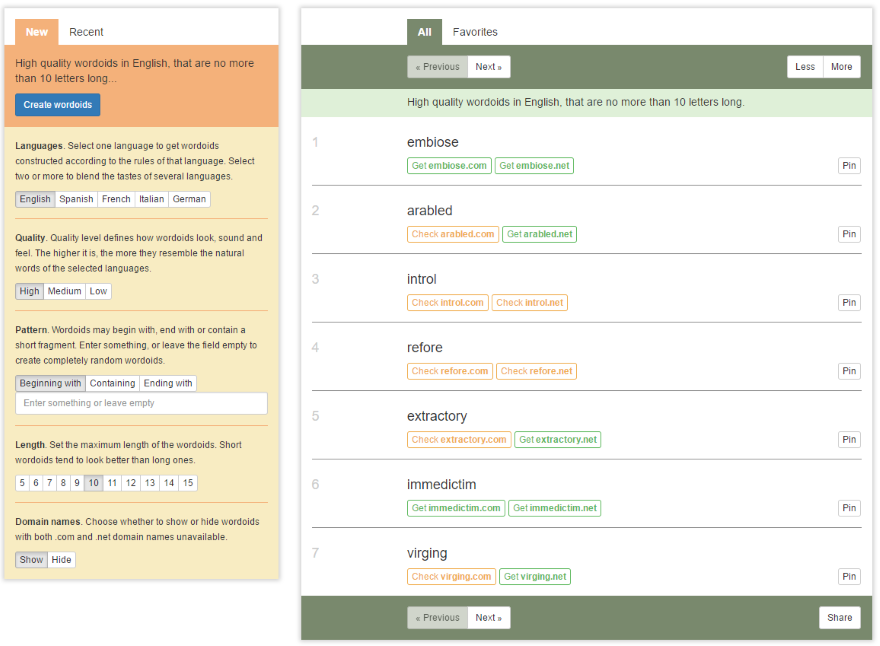
Task: Set quality to Medium
Action: (64, 292)
